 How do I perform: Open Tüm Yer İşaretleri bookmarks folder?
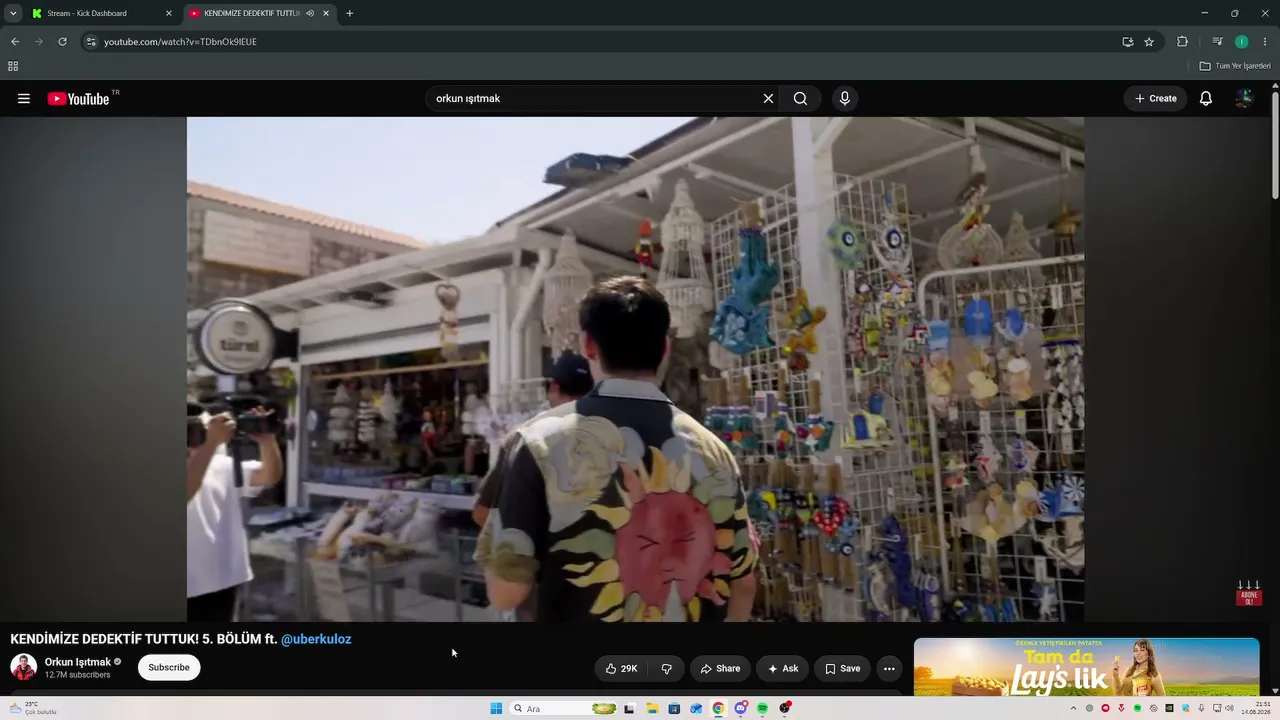coord(1235,66)
